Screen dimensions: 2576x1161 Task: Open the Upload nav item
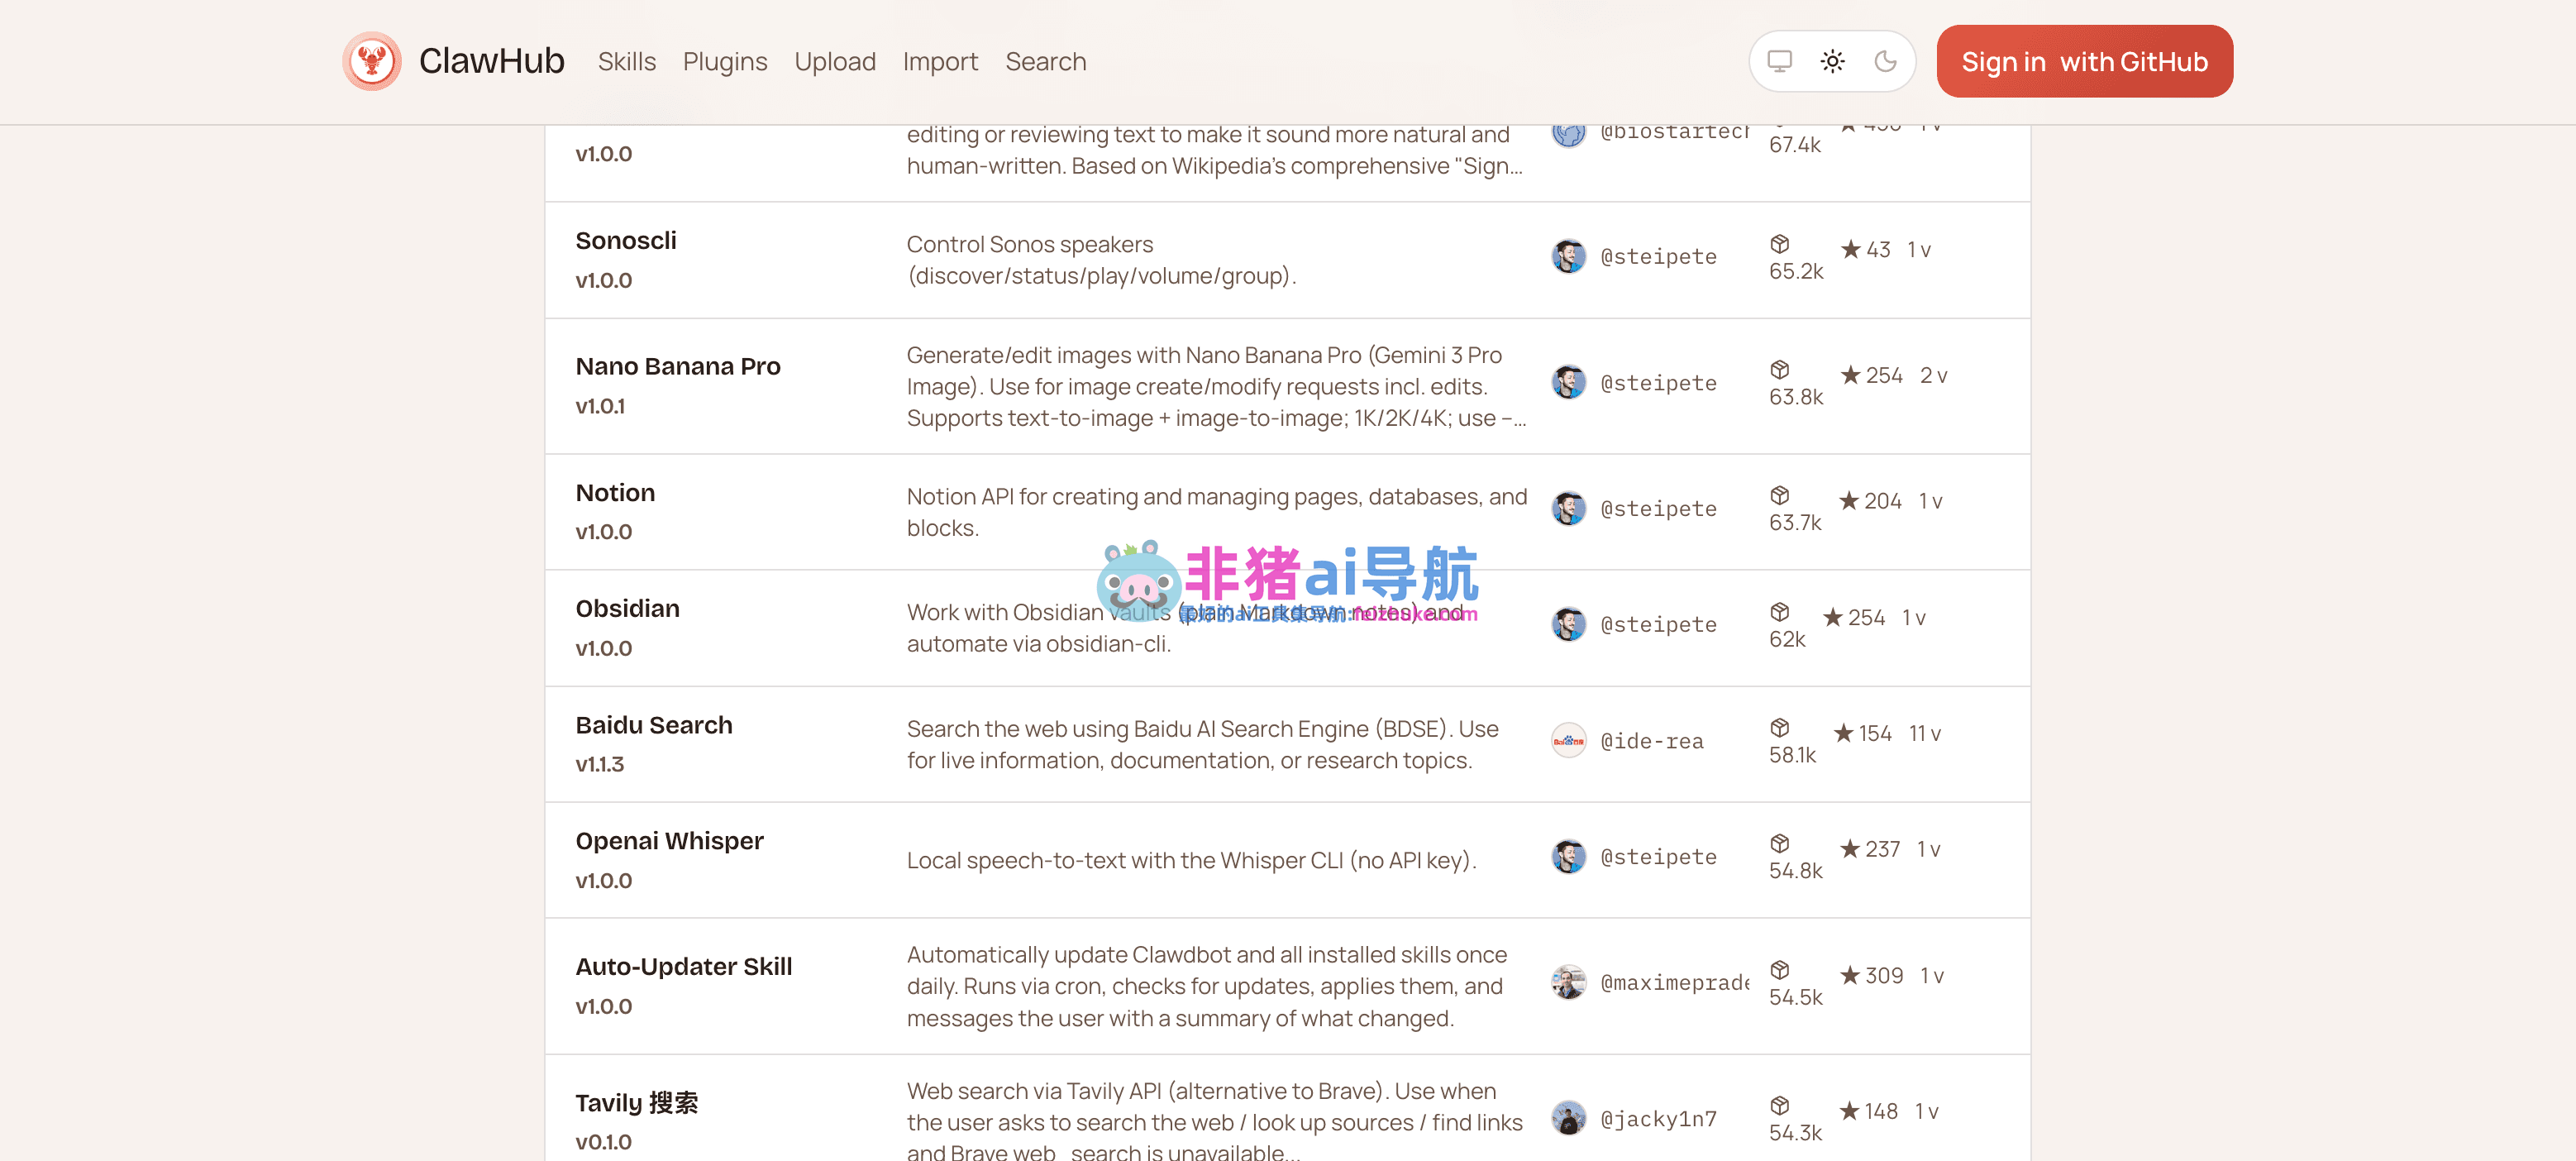click(835, 61)
